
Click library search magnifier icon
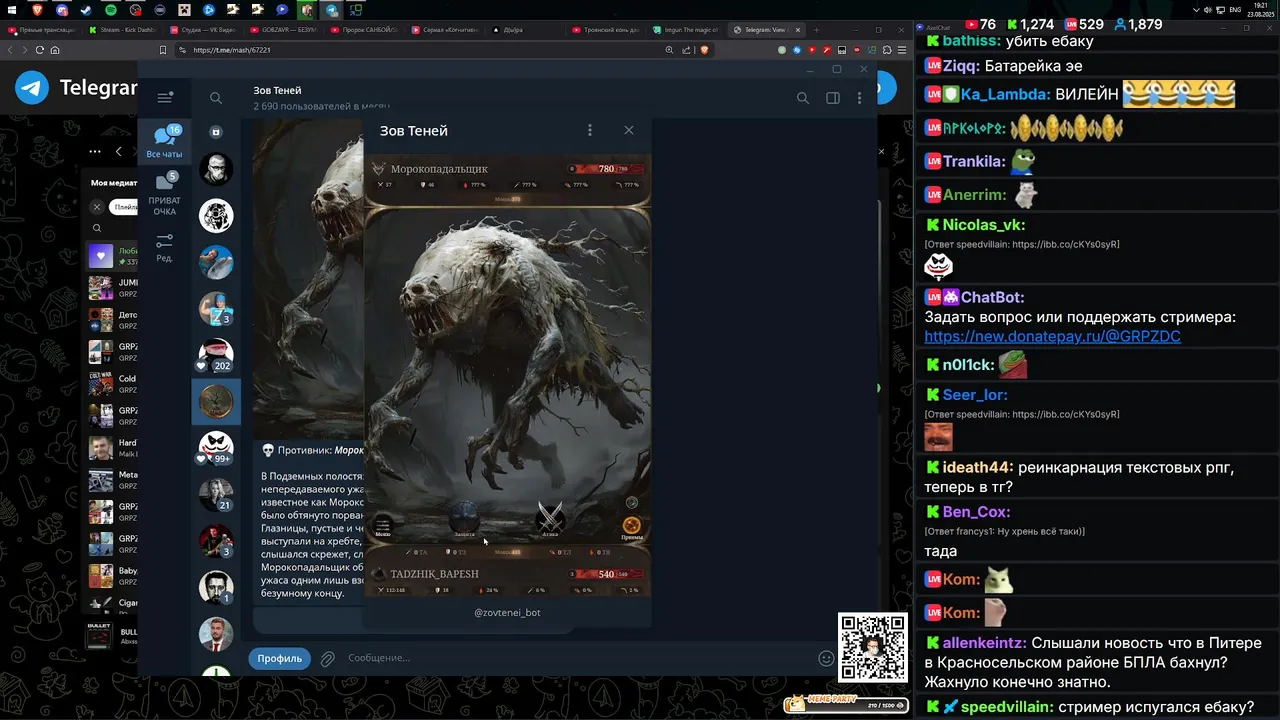point(97,228)
